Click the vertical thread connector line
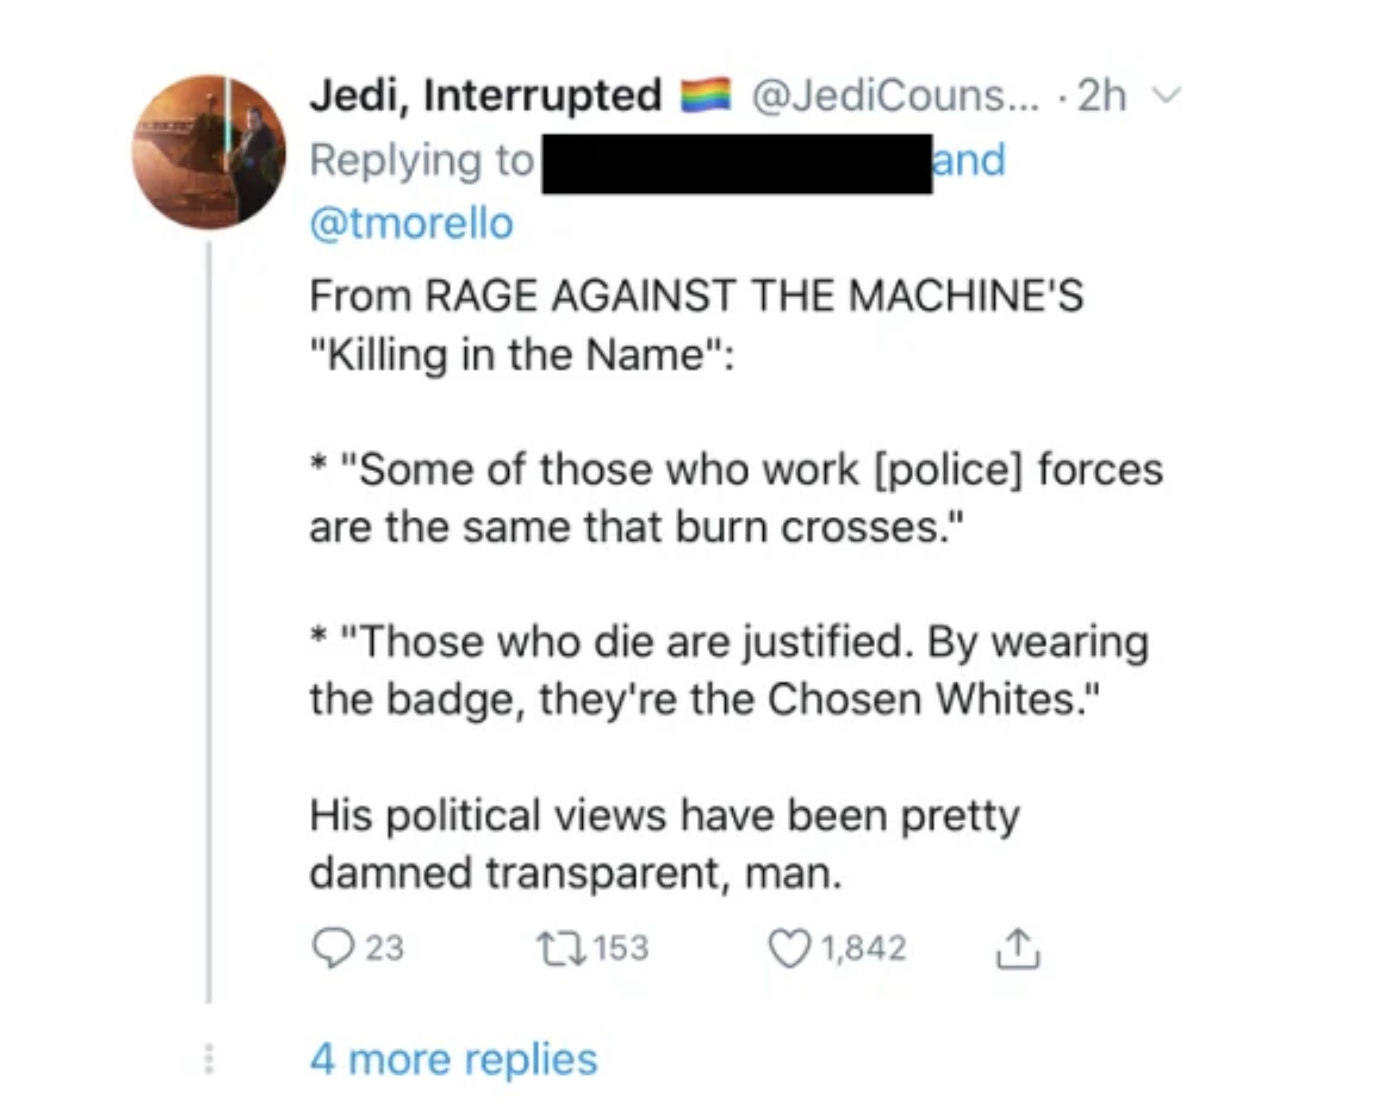The width and height of the screenshot is (1392, 1114). [209, 620]
